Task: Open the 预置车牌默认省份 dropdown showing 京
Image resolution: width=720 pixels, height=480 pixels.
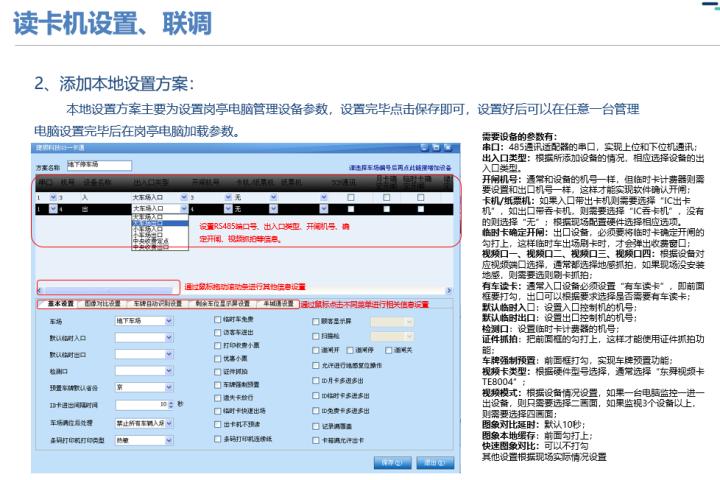Action: 169,387
